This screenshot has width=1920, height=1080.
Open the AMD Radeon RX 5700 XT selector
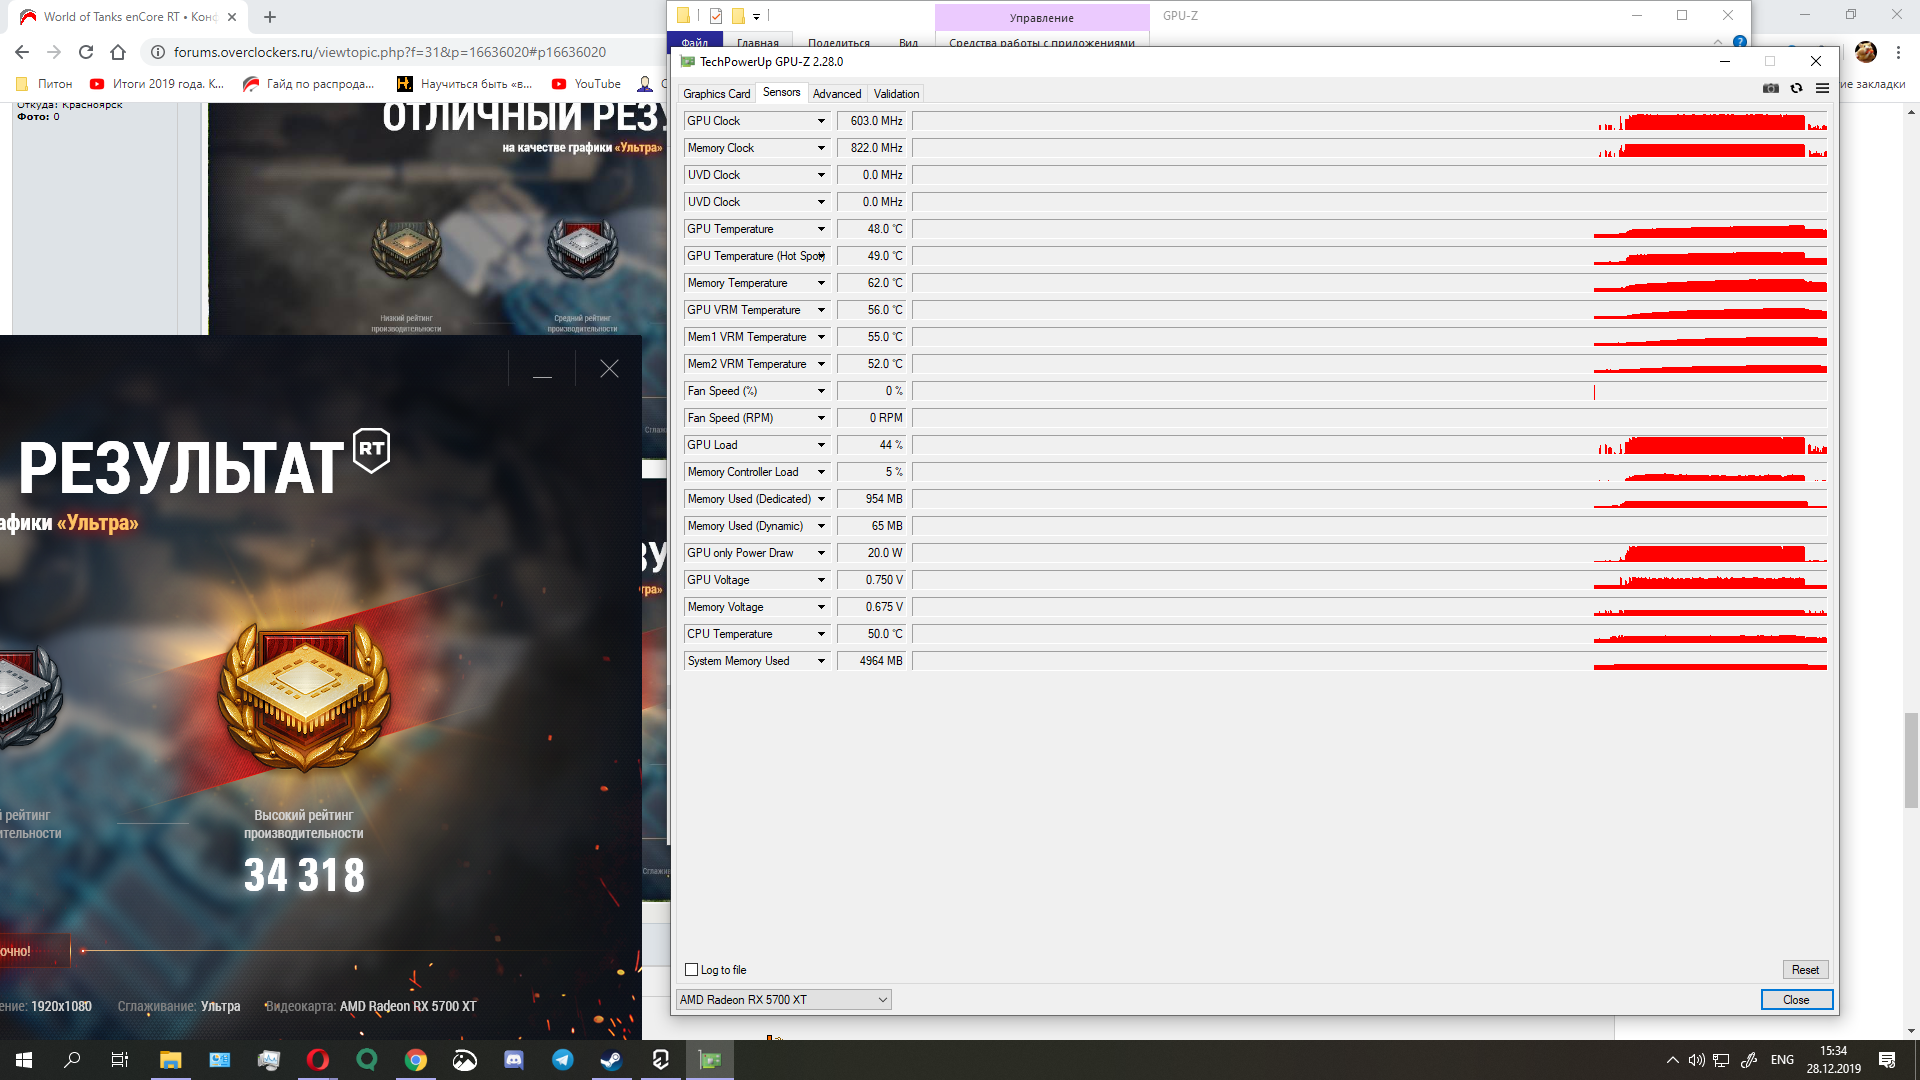click(x=783, y=1000)
